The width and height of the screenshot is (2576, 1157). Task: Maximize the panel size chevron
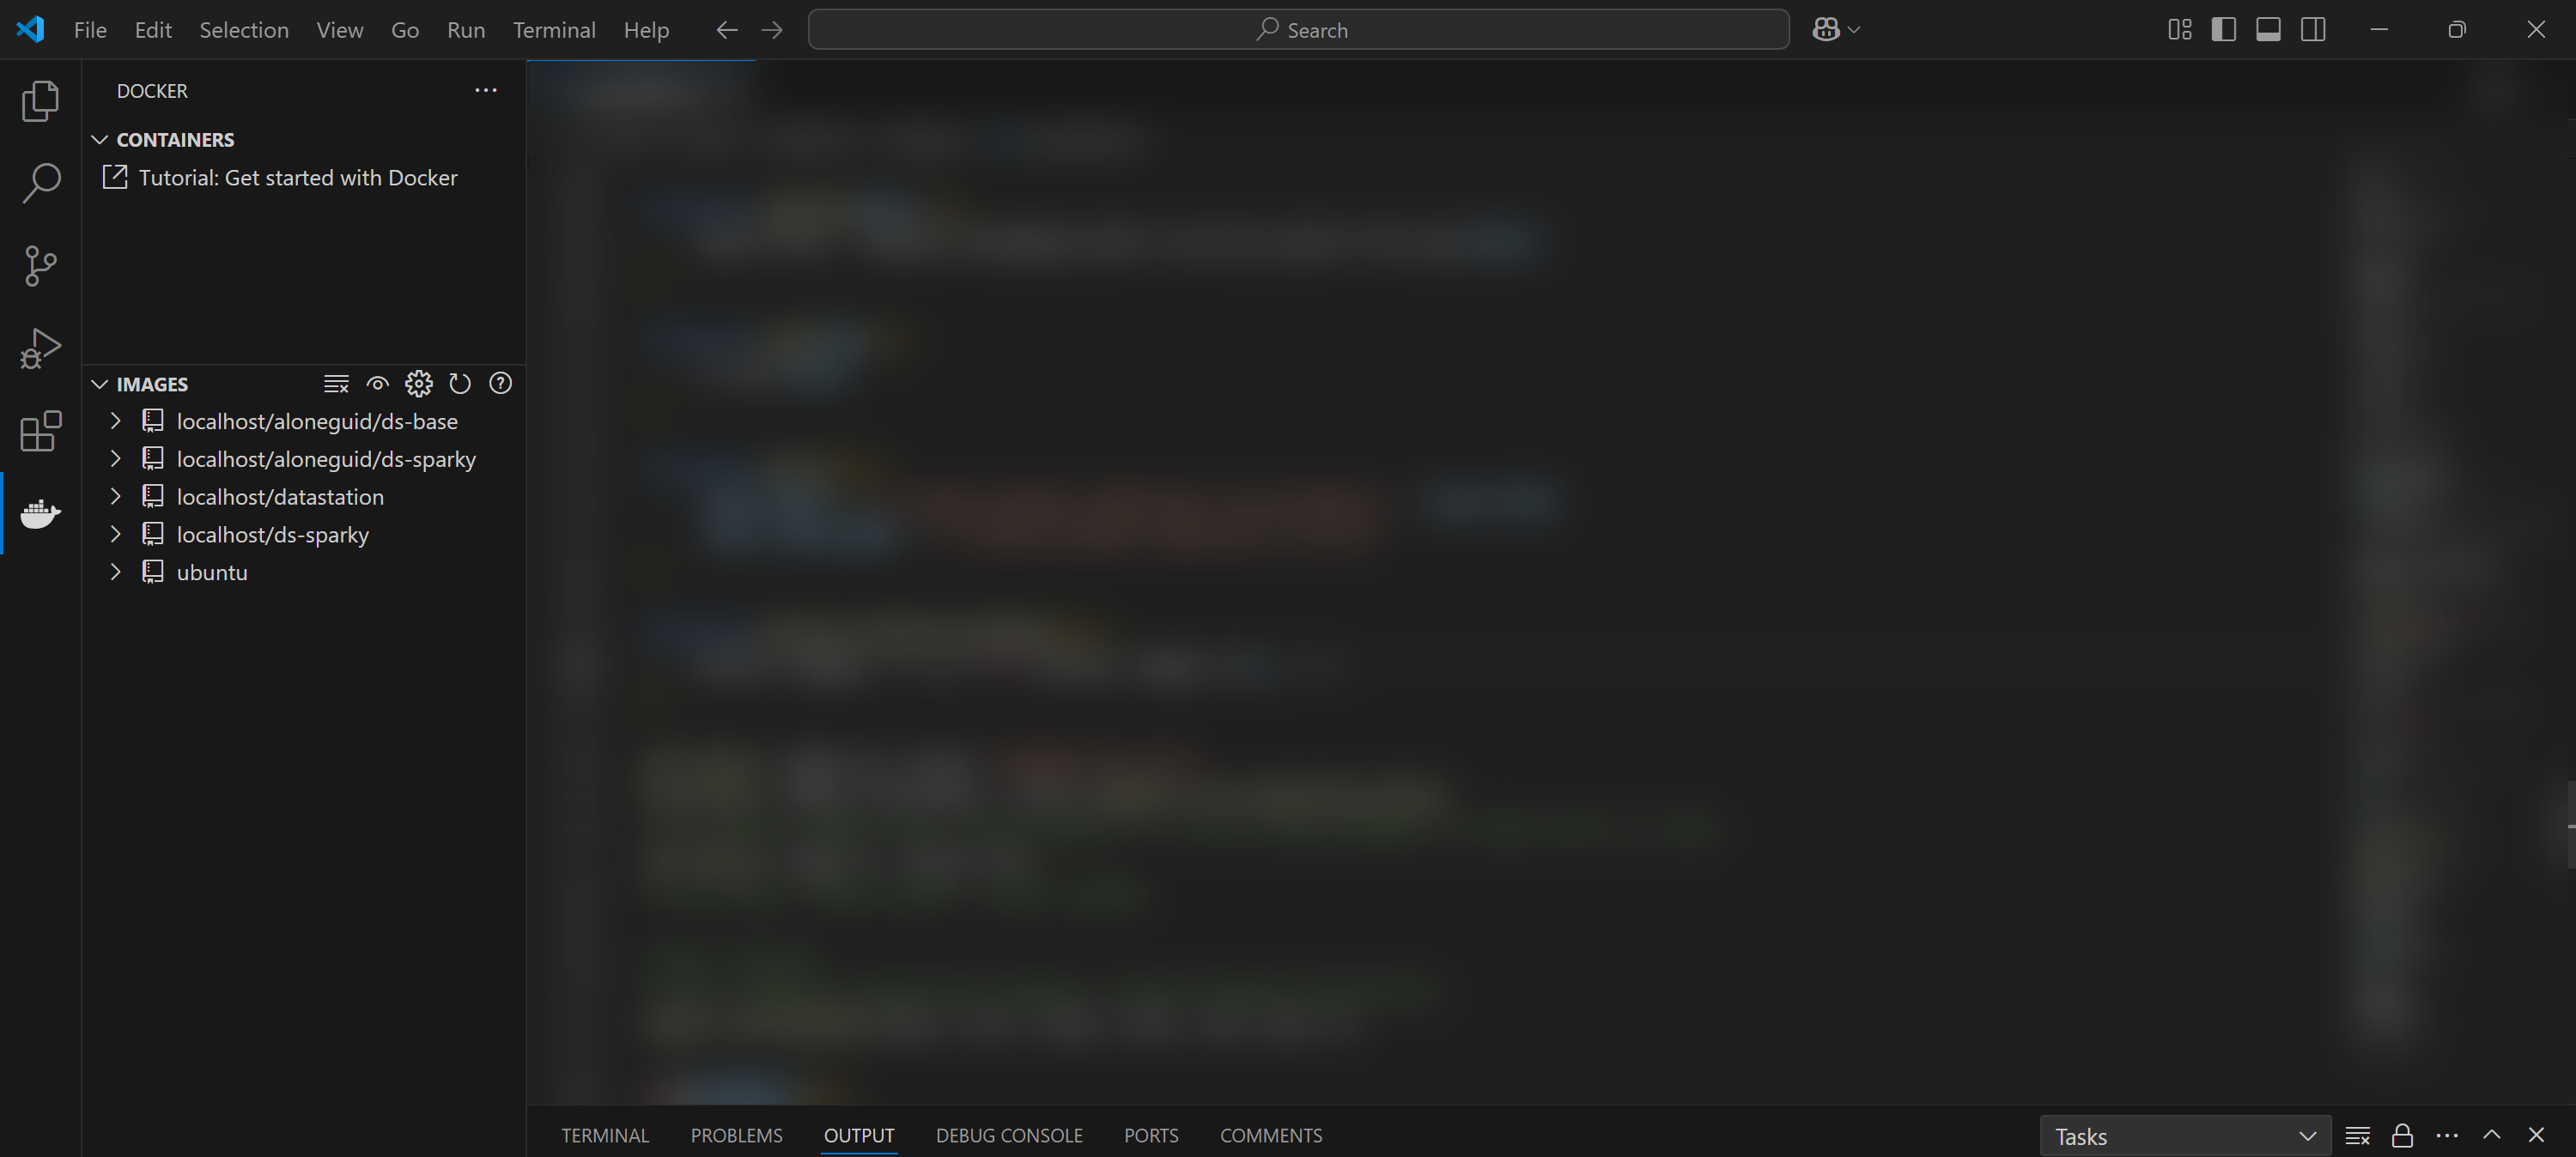coord(2492,1135)
